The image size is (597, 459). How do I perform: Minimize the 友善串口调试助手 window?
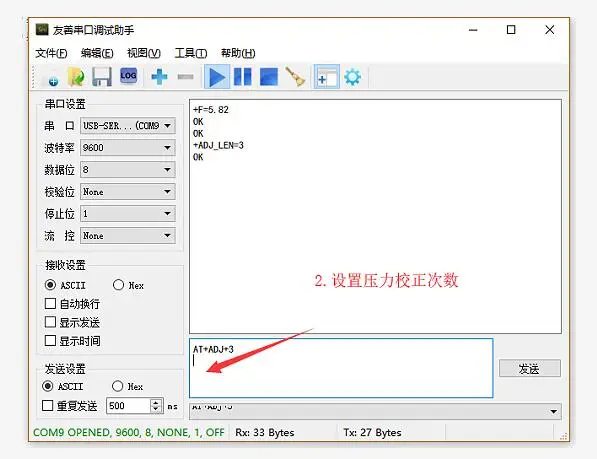coord(473,30)
